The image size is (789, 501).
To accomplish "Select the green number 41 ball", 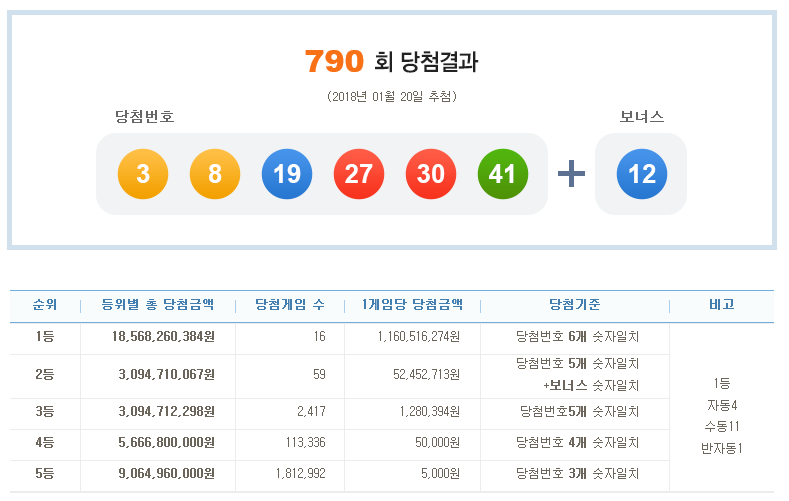I will [x=502, y=174].
